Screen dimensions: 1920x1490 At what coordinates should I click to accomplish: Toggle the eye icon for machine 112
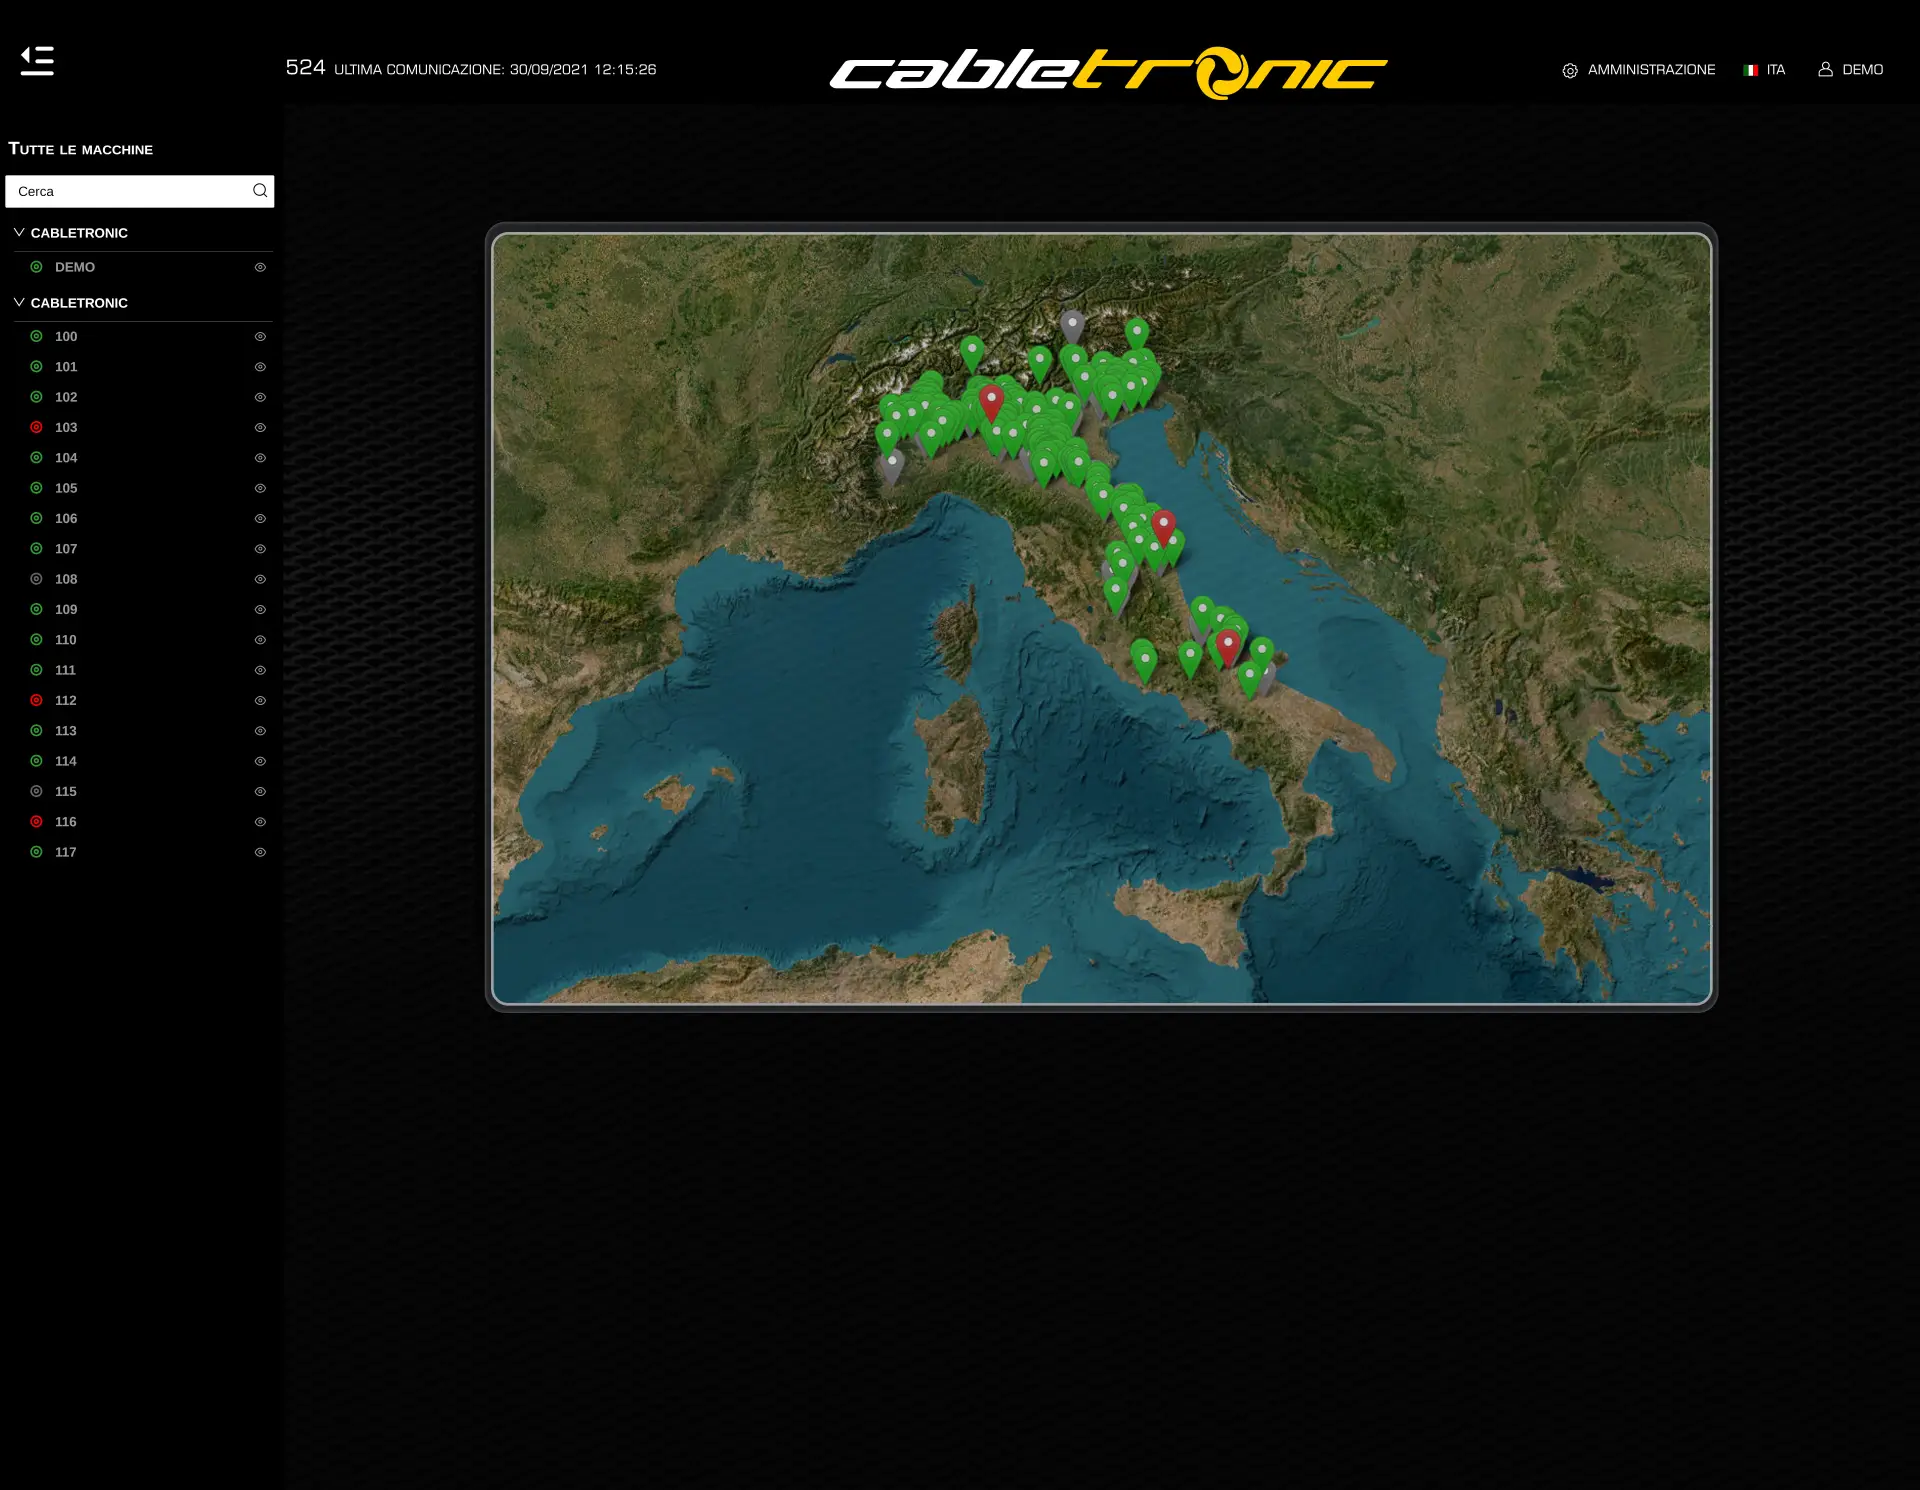pyautogui.click(x=260, y=701)
